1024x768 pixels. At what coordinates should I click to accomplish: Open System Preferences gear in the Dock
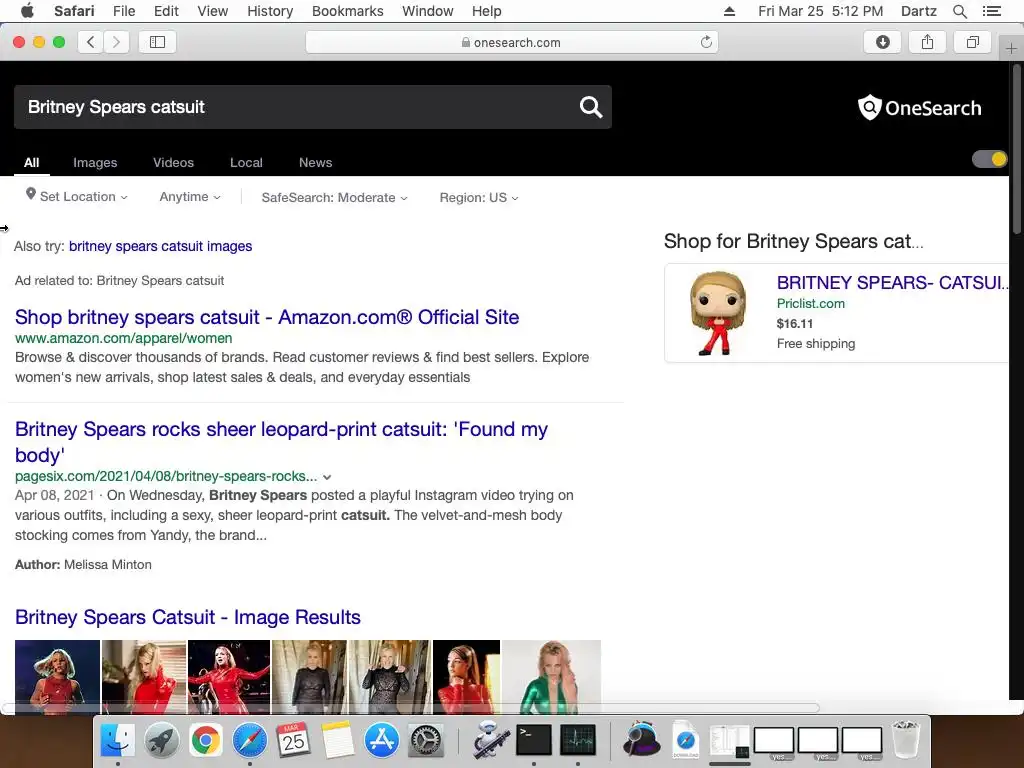click(426, 741)
